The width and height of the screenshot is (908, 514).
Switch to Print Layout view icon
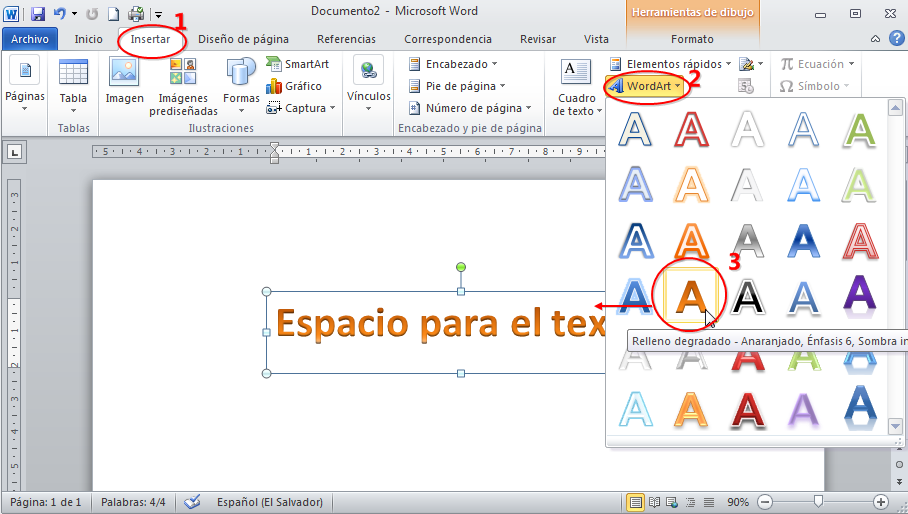(636, 502)
